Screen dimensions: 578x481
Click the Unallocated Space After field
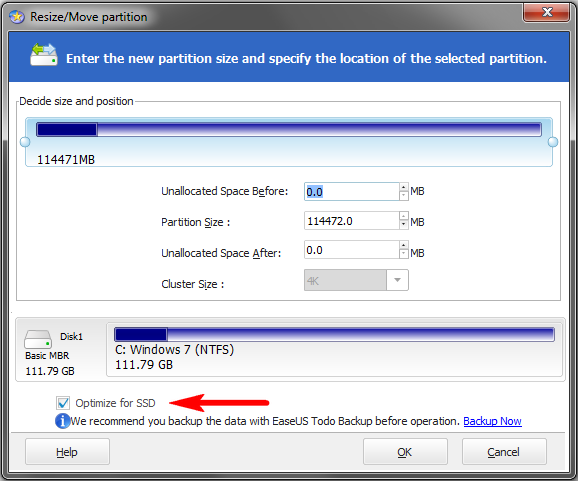351,250
